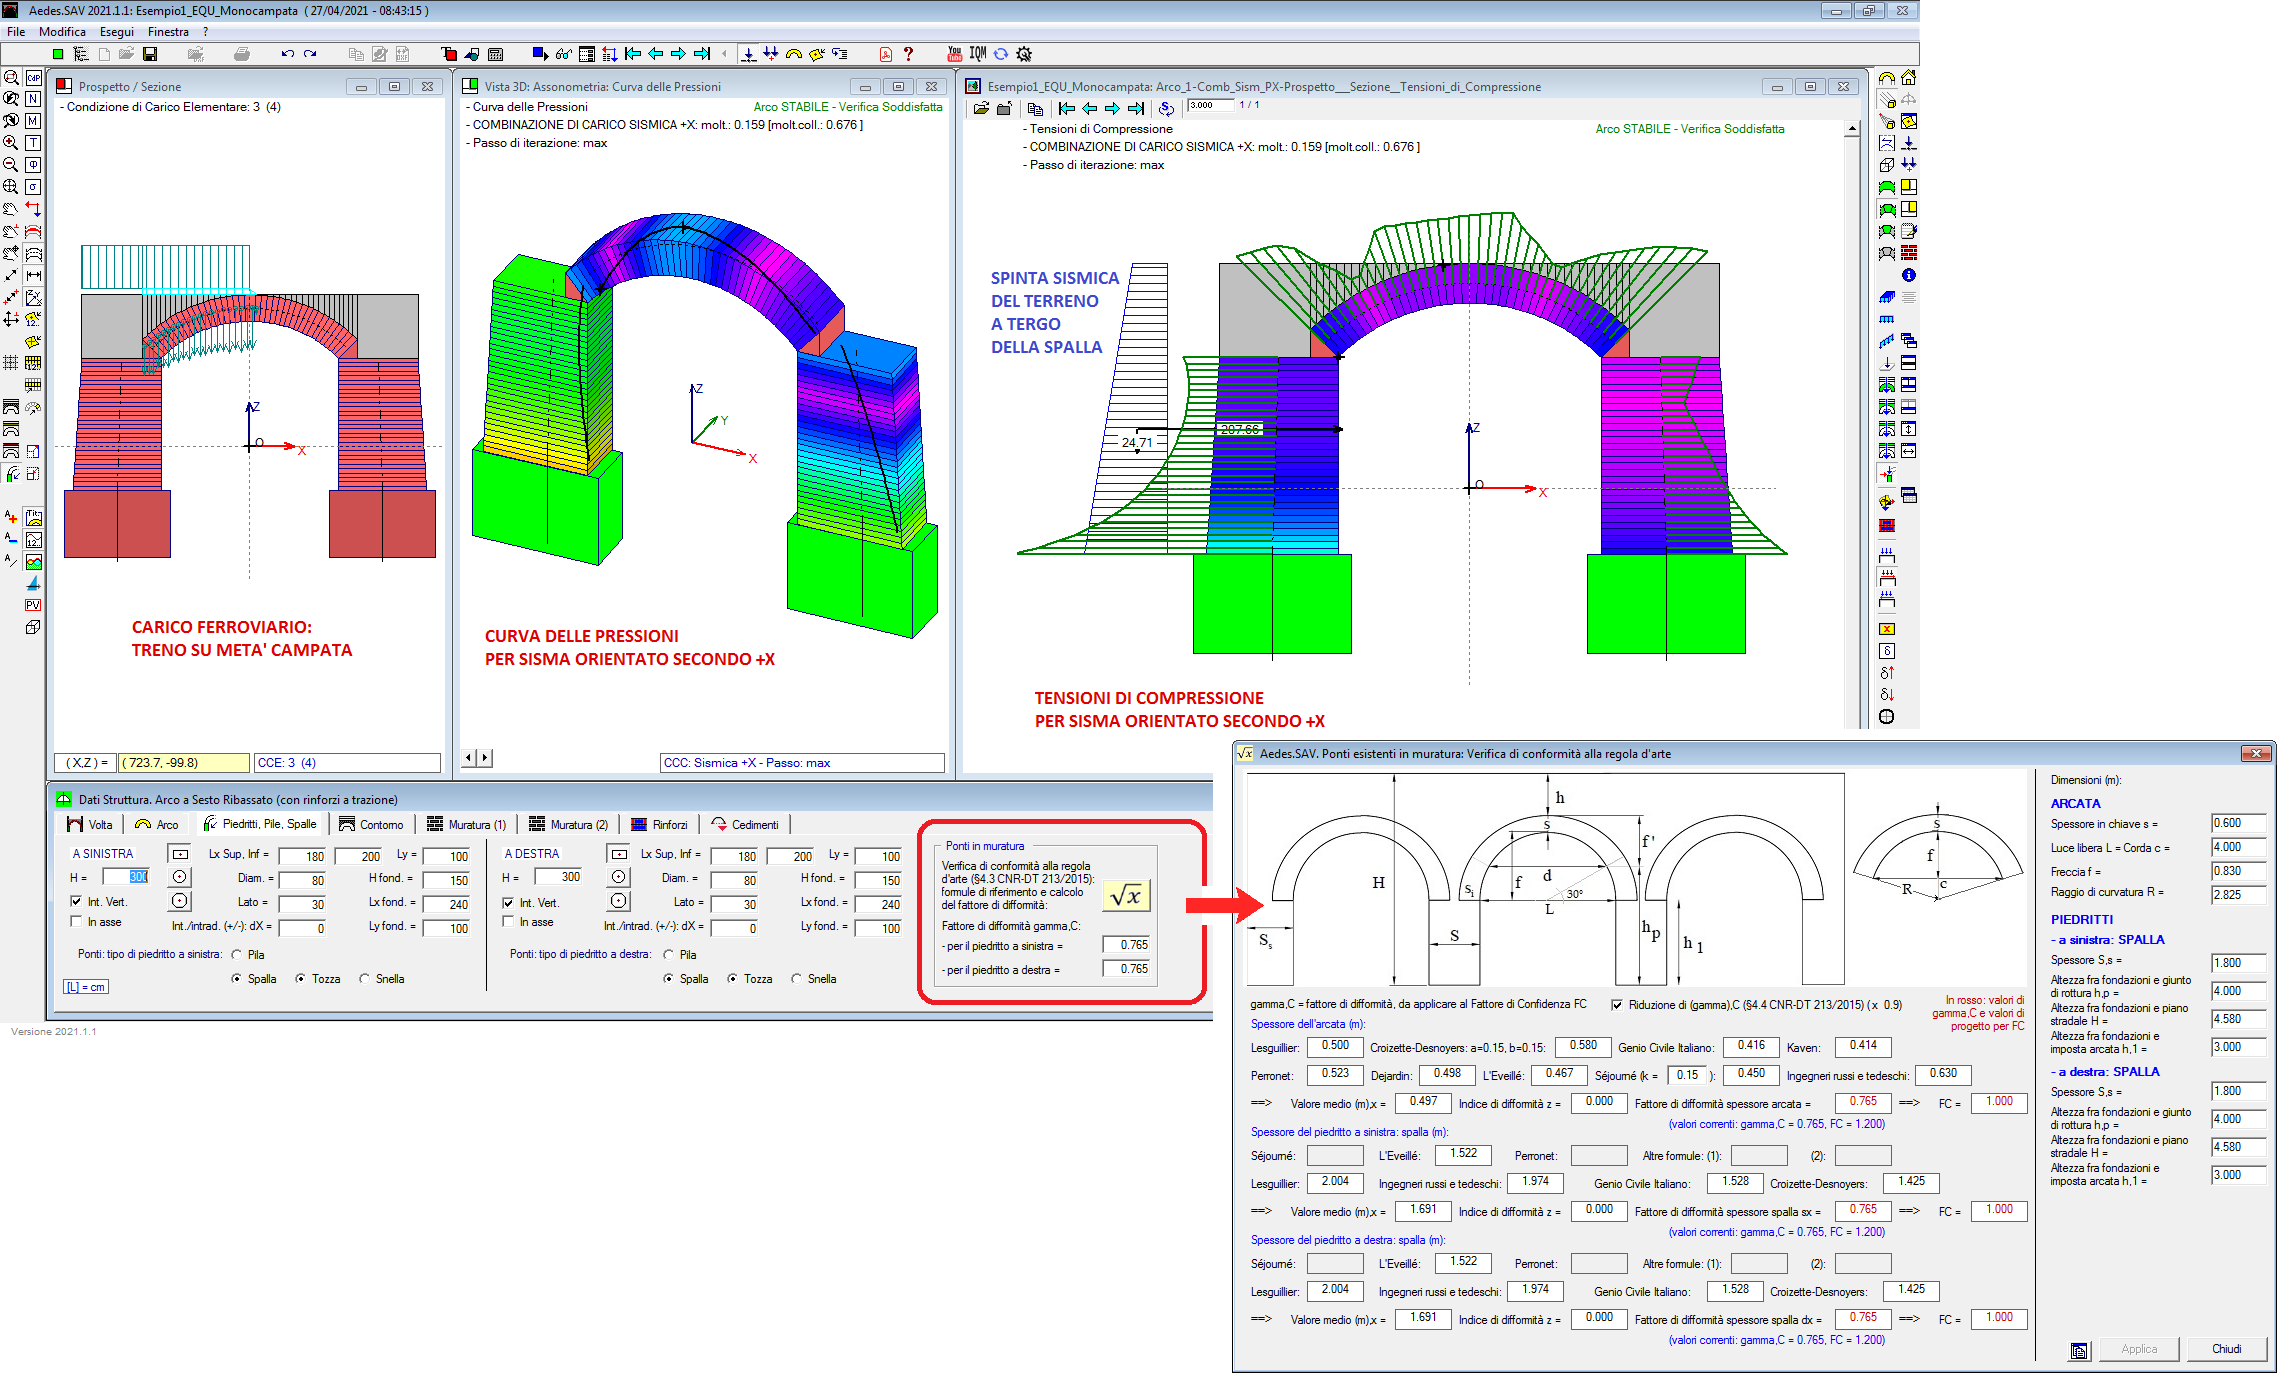
Task: Open the Finestra menu
Action: (x=168, y=32)
